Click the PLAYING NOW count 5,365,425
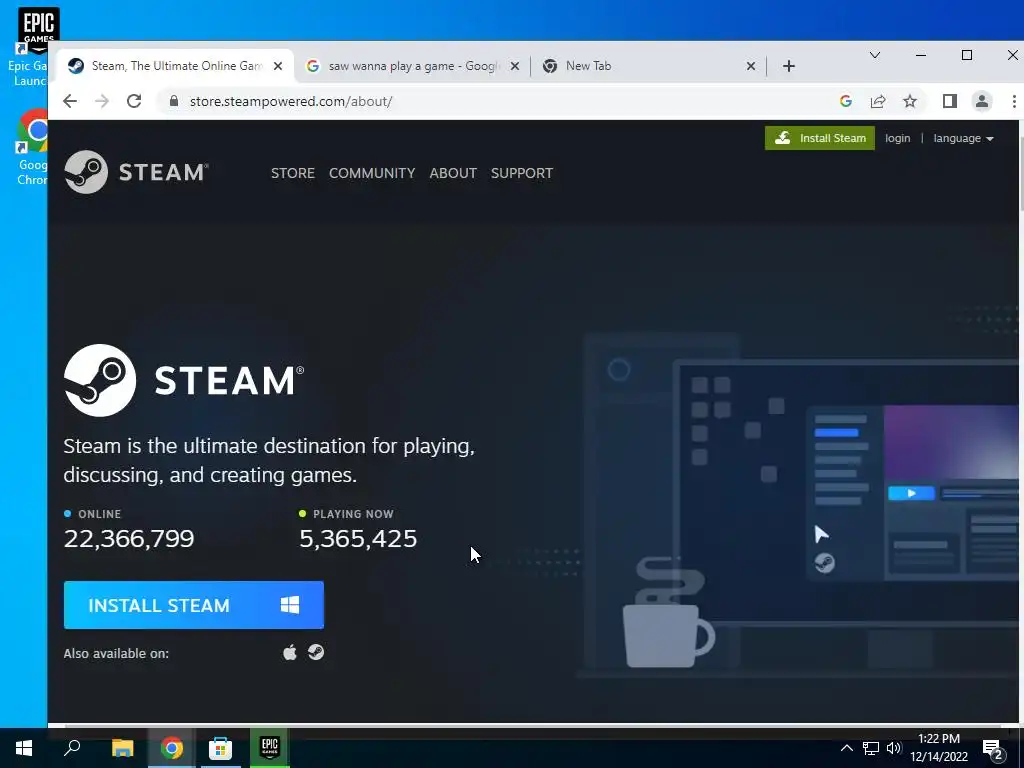1024x768 pixels. (x=358, y=539)
